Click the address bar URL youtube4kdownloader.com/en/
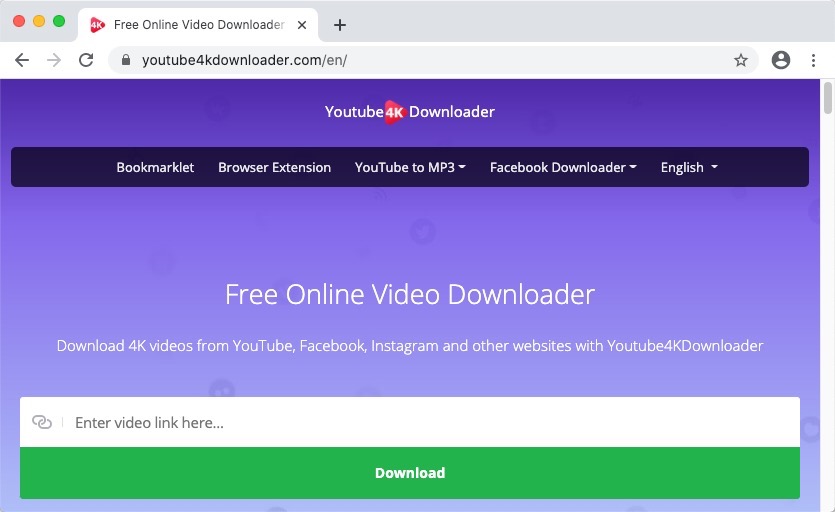 click(x=244, y=60)
